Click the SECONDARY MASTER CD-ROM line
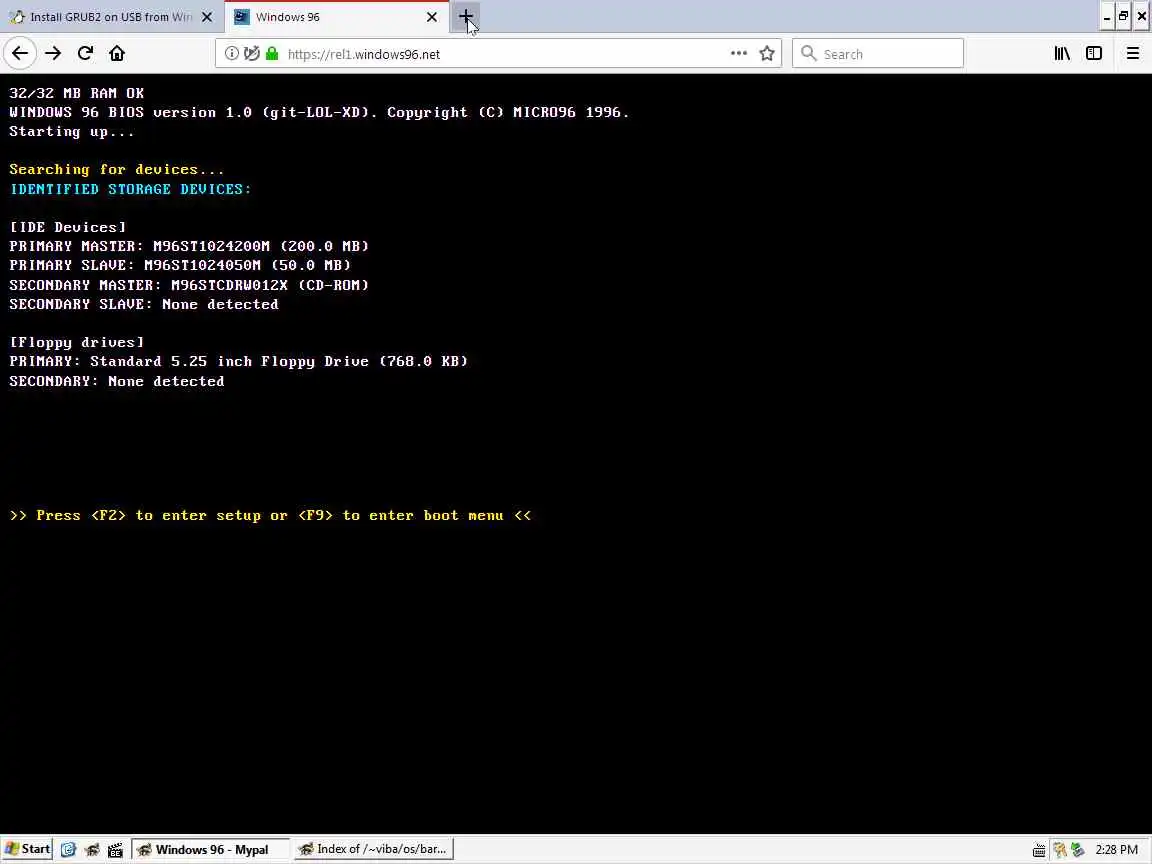This screenshot has height=864, width=1152. pyautogui.click(x=189, y=285)
